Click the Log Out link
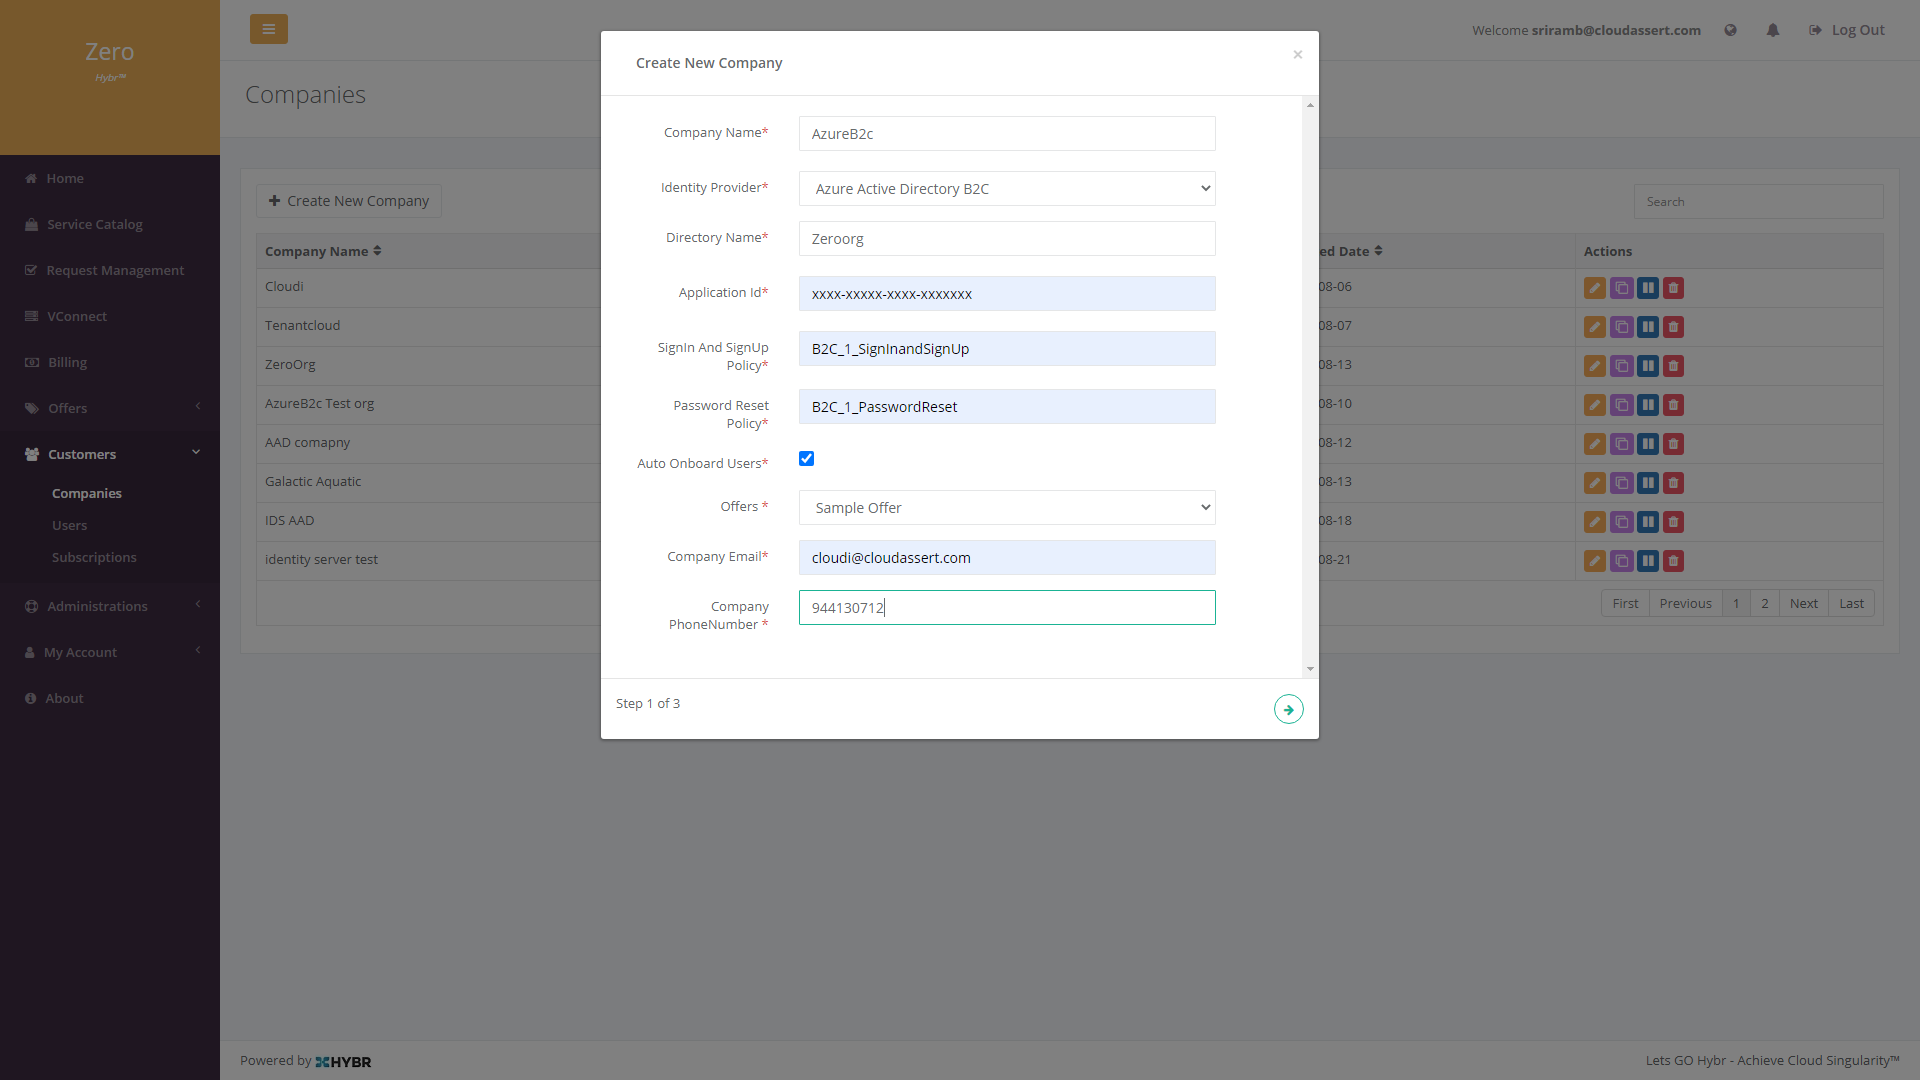 (1846, 30)
